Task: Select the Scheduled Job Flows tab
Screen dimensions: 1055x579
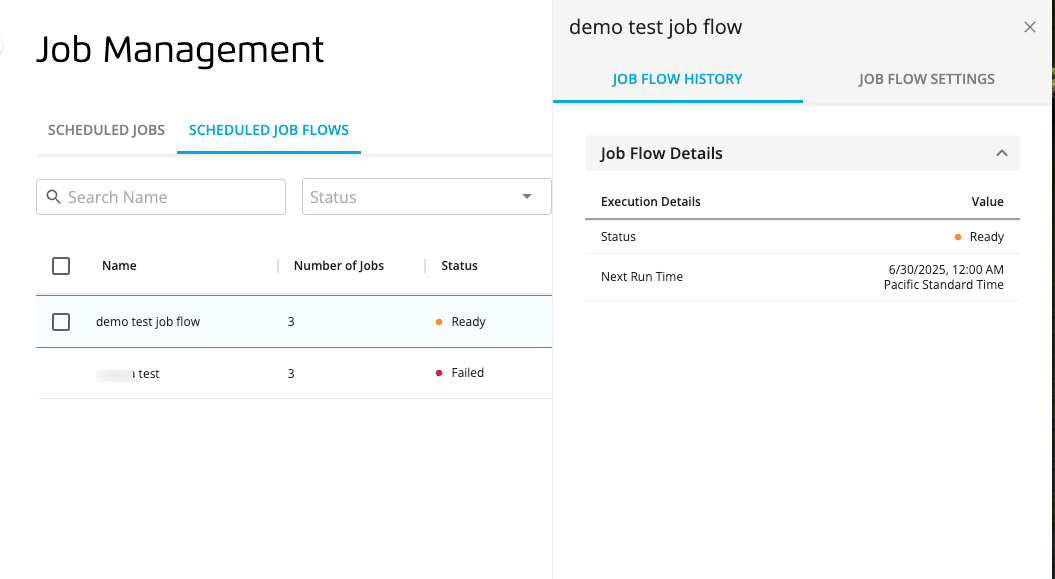Action: pos(268,130)
